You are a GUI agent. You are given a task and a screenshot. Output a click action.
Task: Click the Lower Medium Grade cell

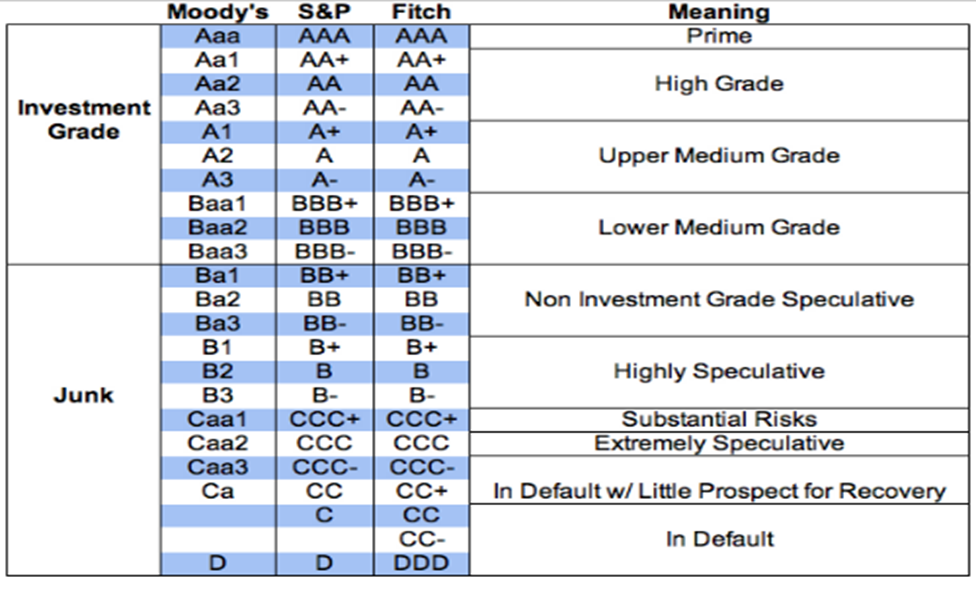click(719, 228)
